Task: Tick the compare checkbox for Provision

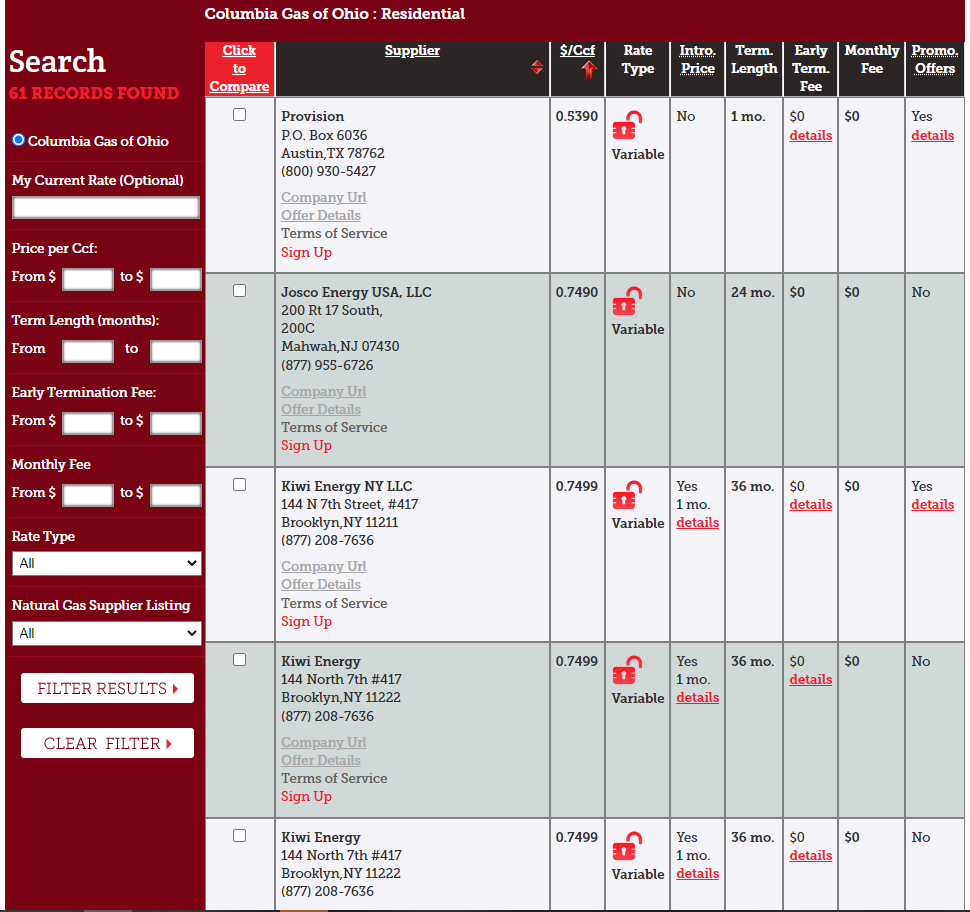Action: (x=239, y=114)
